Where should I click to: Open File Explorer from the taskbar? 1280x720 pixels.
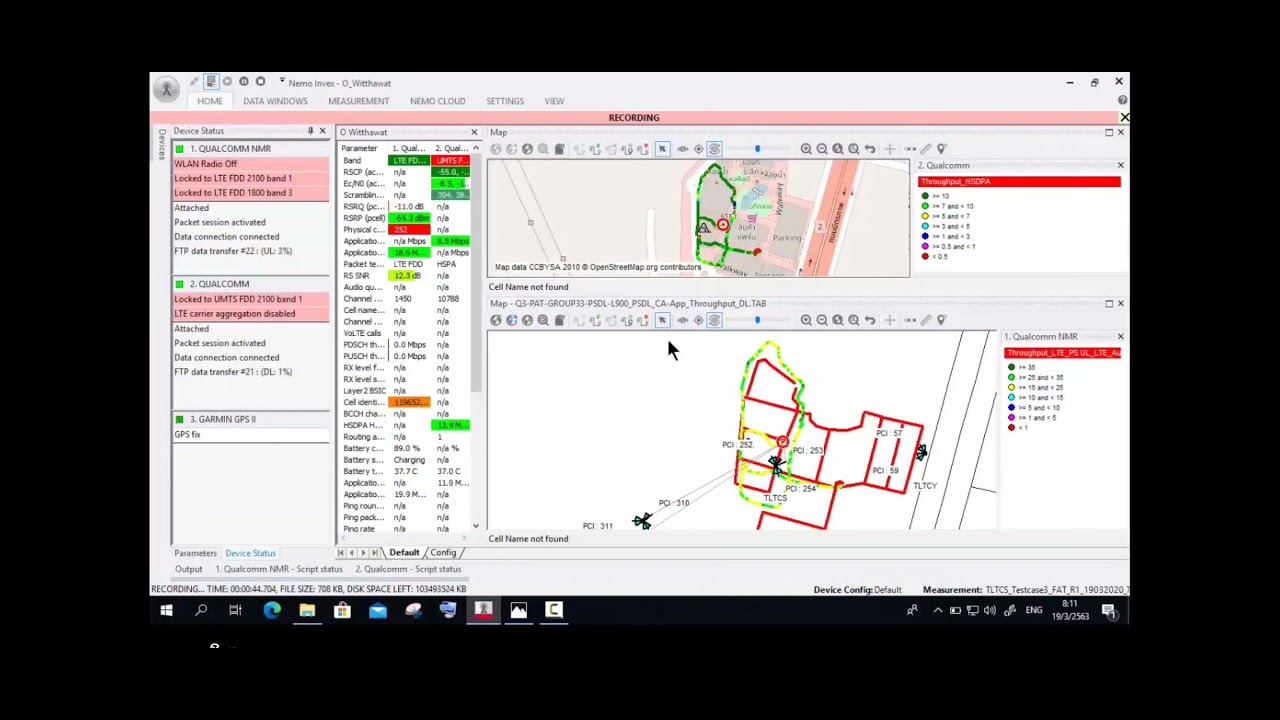(307, 610)
